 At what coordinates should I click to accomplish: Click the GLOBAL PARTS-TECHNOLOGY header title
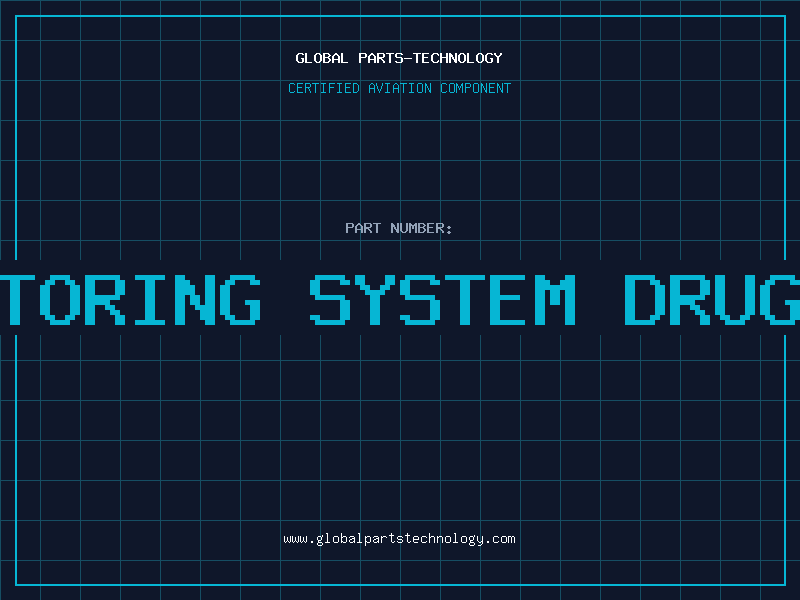pyautogui.click(x=399, y=58)
